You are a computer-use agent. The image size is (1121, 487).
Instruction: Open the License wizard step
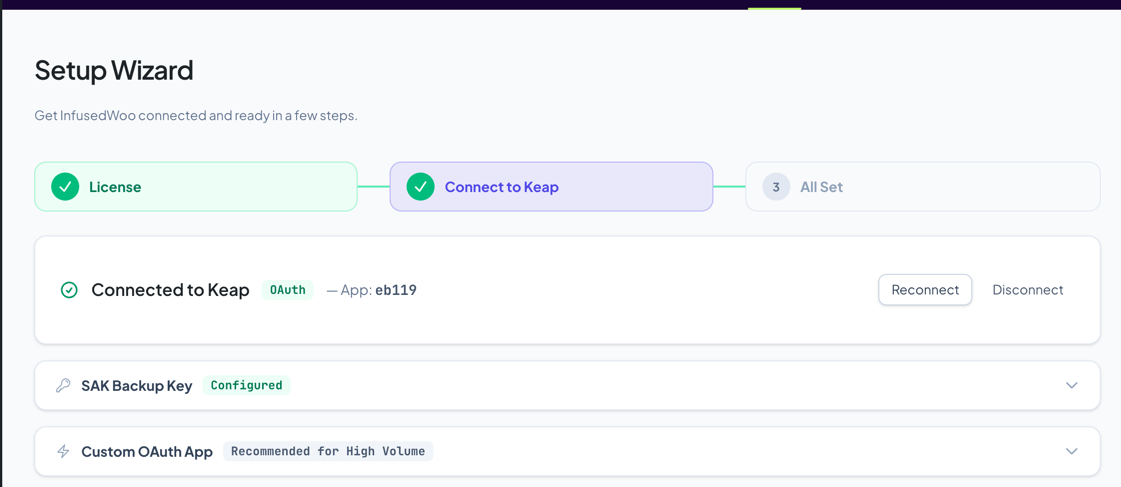click(x=196, y=187)
